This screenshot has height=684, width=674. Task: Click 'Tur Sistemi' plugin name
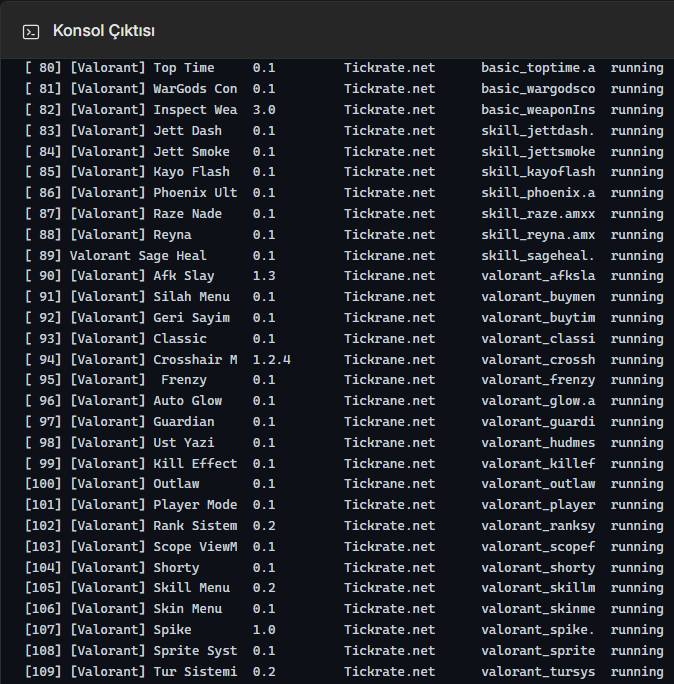point(195,671)
